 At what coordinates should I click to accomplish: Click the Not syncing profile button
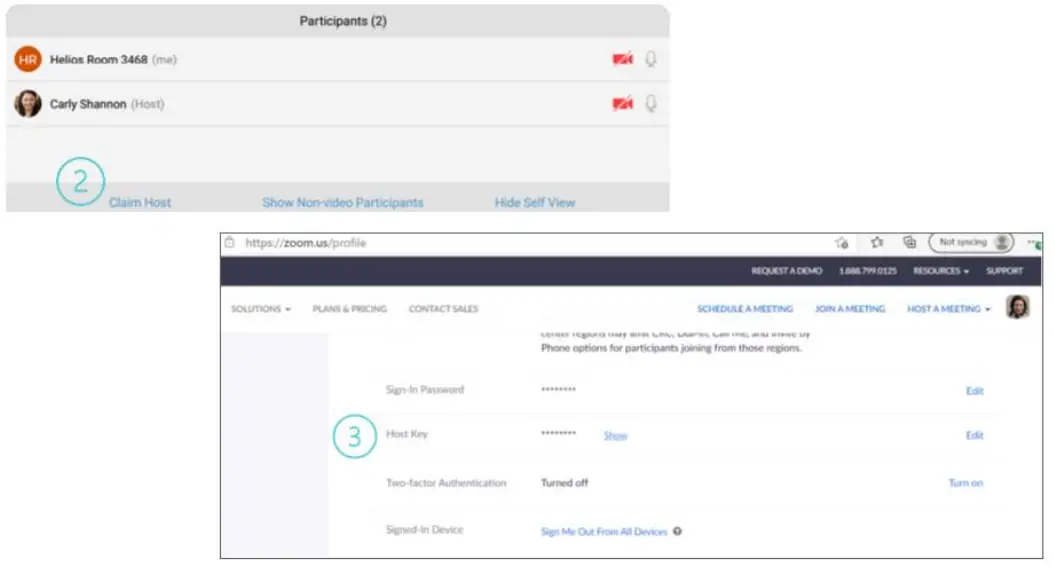(972, 242)
